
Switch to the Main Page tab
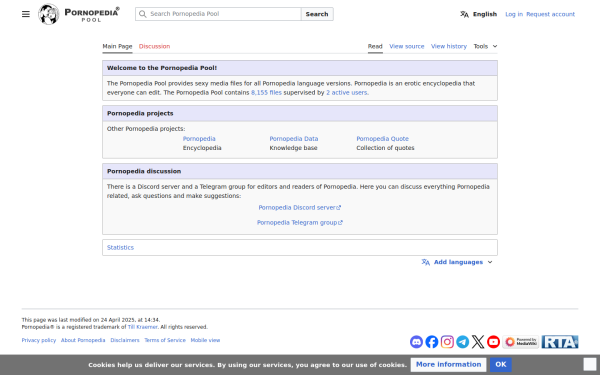click(117, 46)
